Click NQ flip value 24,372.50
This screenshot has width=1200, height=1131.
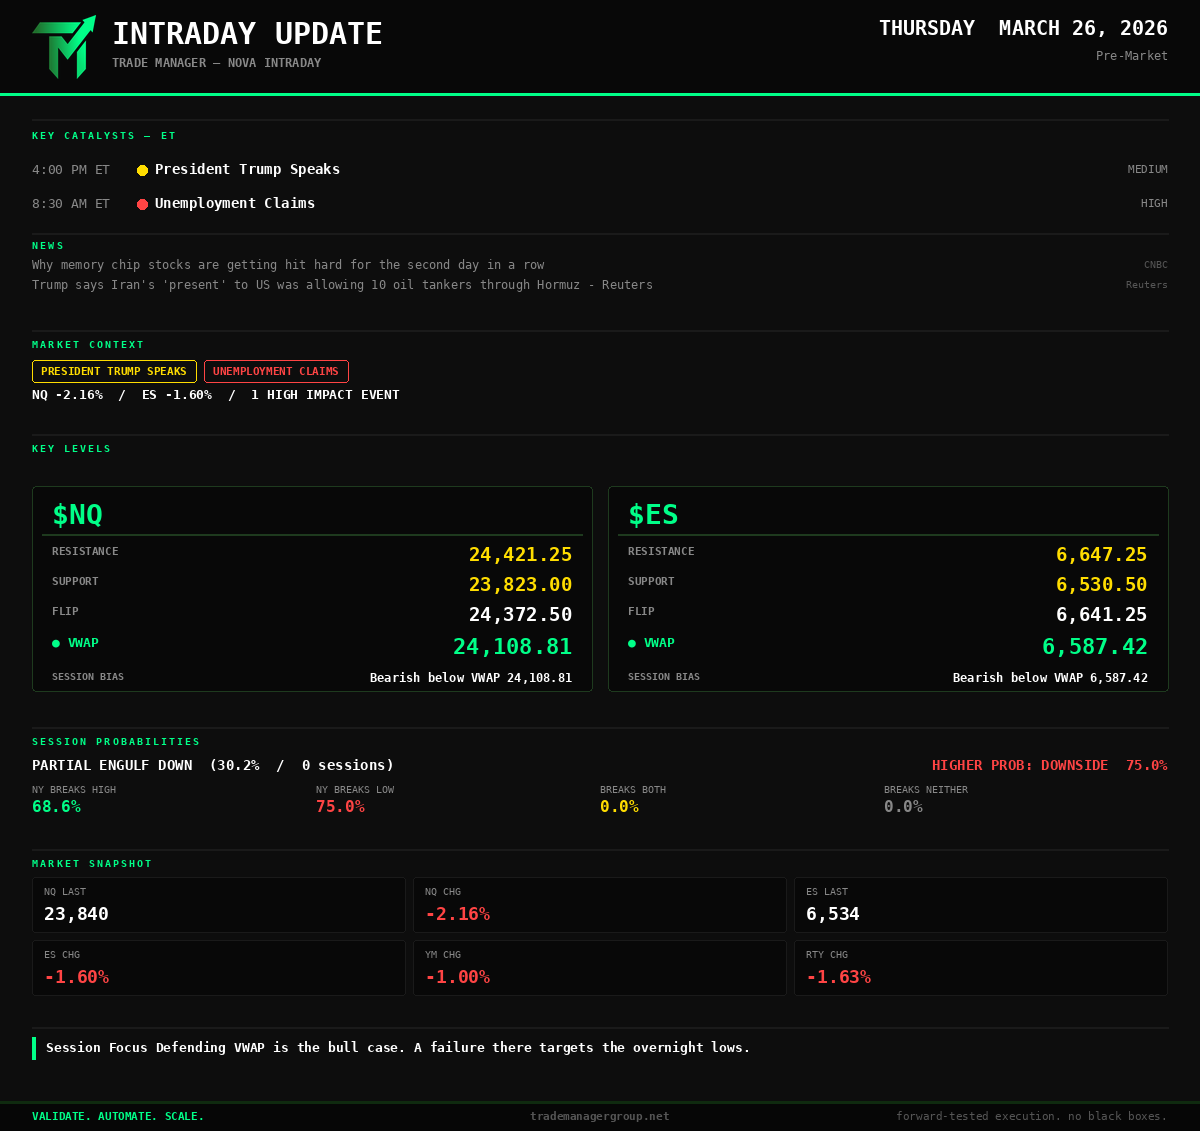point(520,614)
